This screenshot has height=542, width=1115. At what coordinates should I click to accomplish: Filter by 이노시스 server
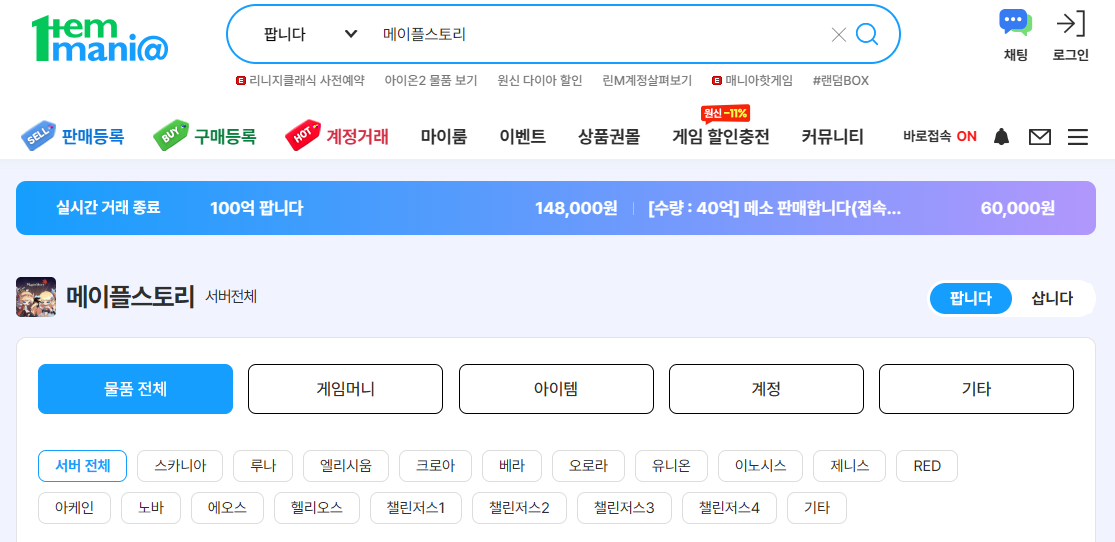[760, 466]
